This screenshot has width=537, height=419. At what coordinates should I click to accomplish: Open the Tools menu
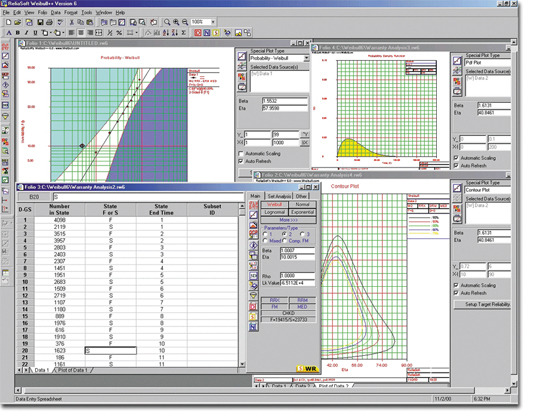pos(87,12)
